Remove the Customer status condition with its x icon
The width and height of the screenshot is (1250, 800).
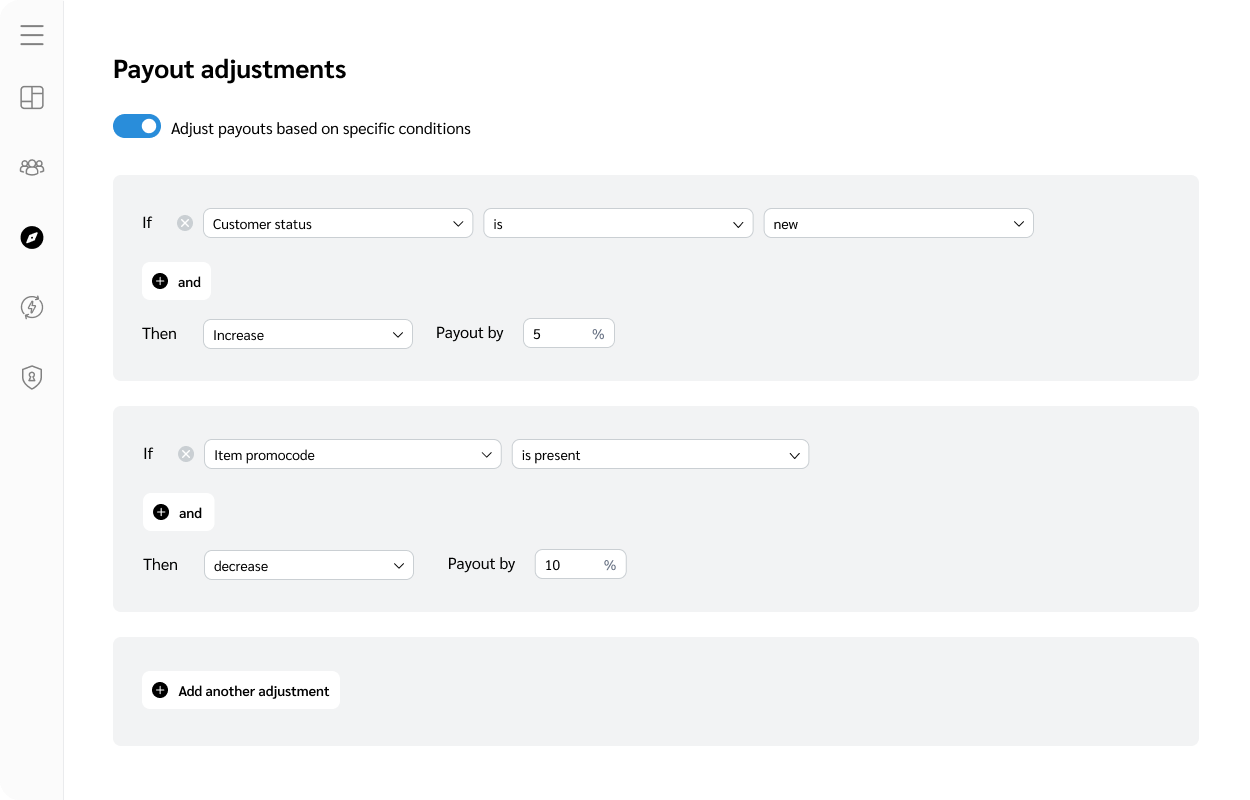(184, 222)
